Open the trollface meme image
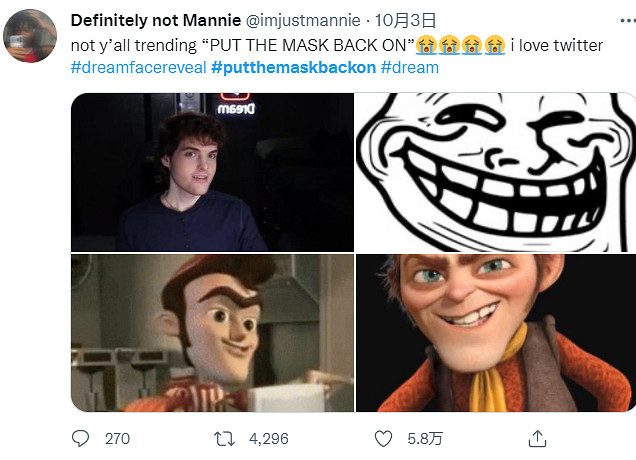Image resolution: width=636 pixels, height=460 pixels. [496, 171]
